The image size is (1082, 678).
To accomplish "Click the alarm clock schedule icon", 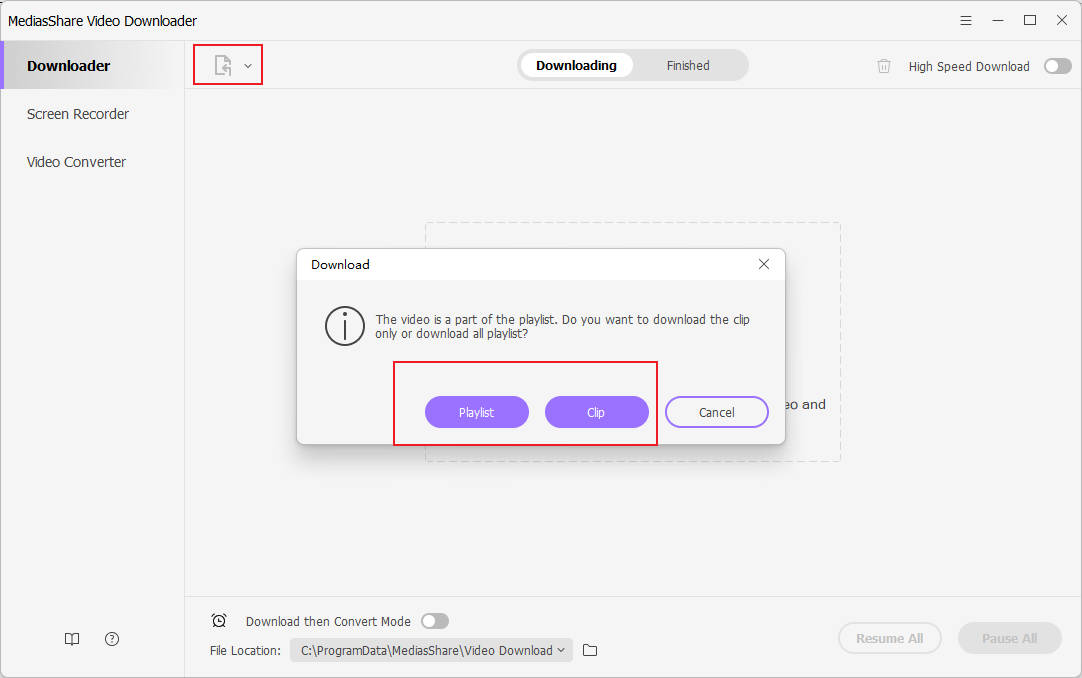I will coord(219,621).
